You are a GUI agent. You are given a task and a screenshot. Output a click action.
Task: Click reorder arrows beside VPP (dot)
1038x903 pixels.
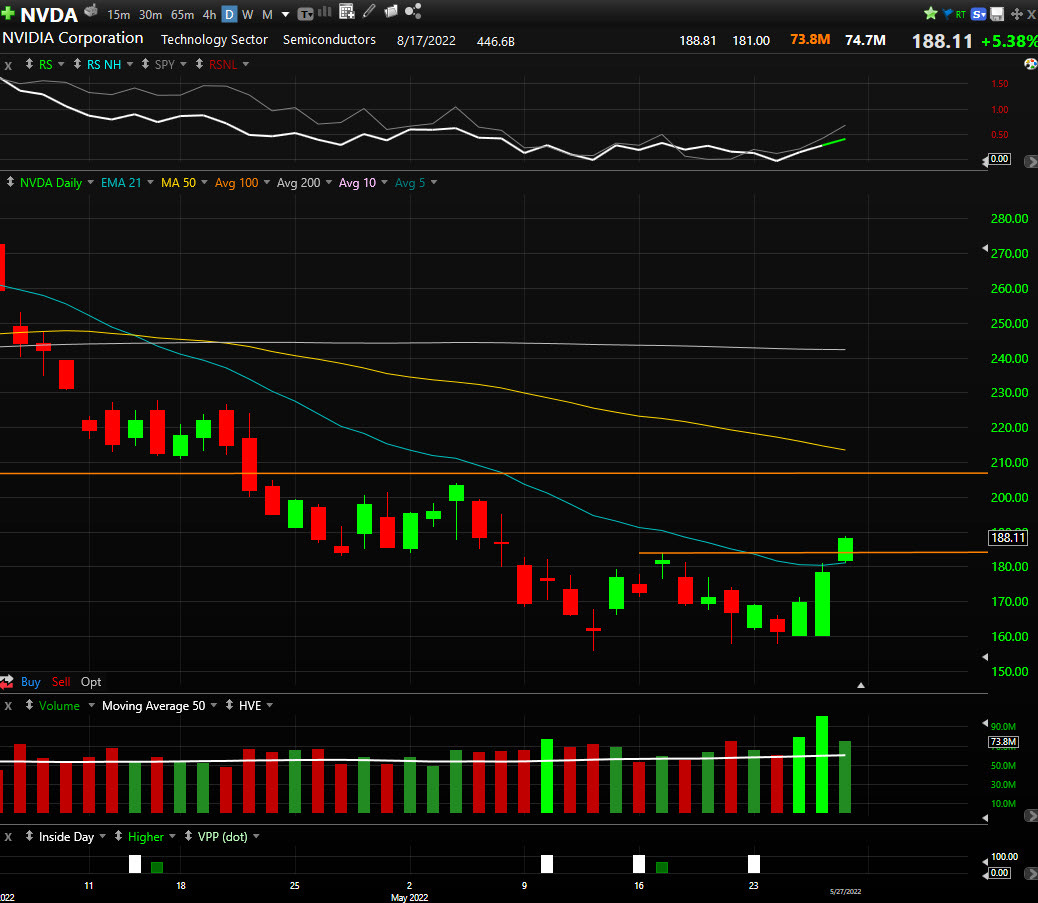click(188, 836)
